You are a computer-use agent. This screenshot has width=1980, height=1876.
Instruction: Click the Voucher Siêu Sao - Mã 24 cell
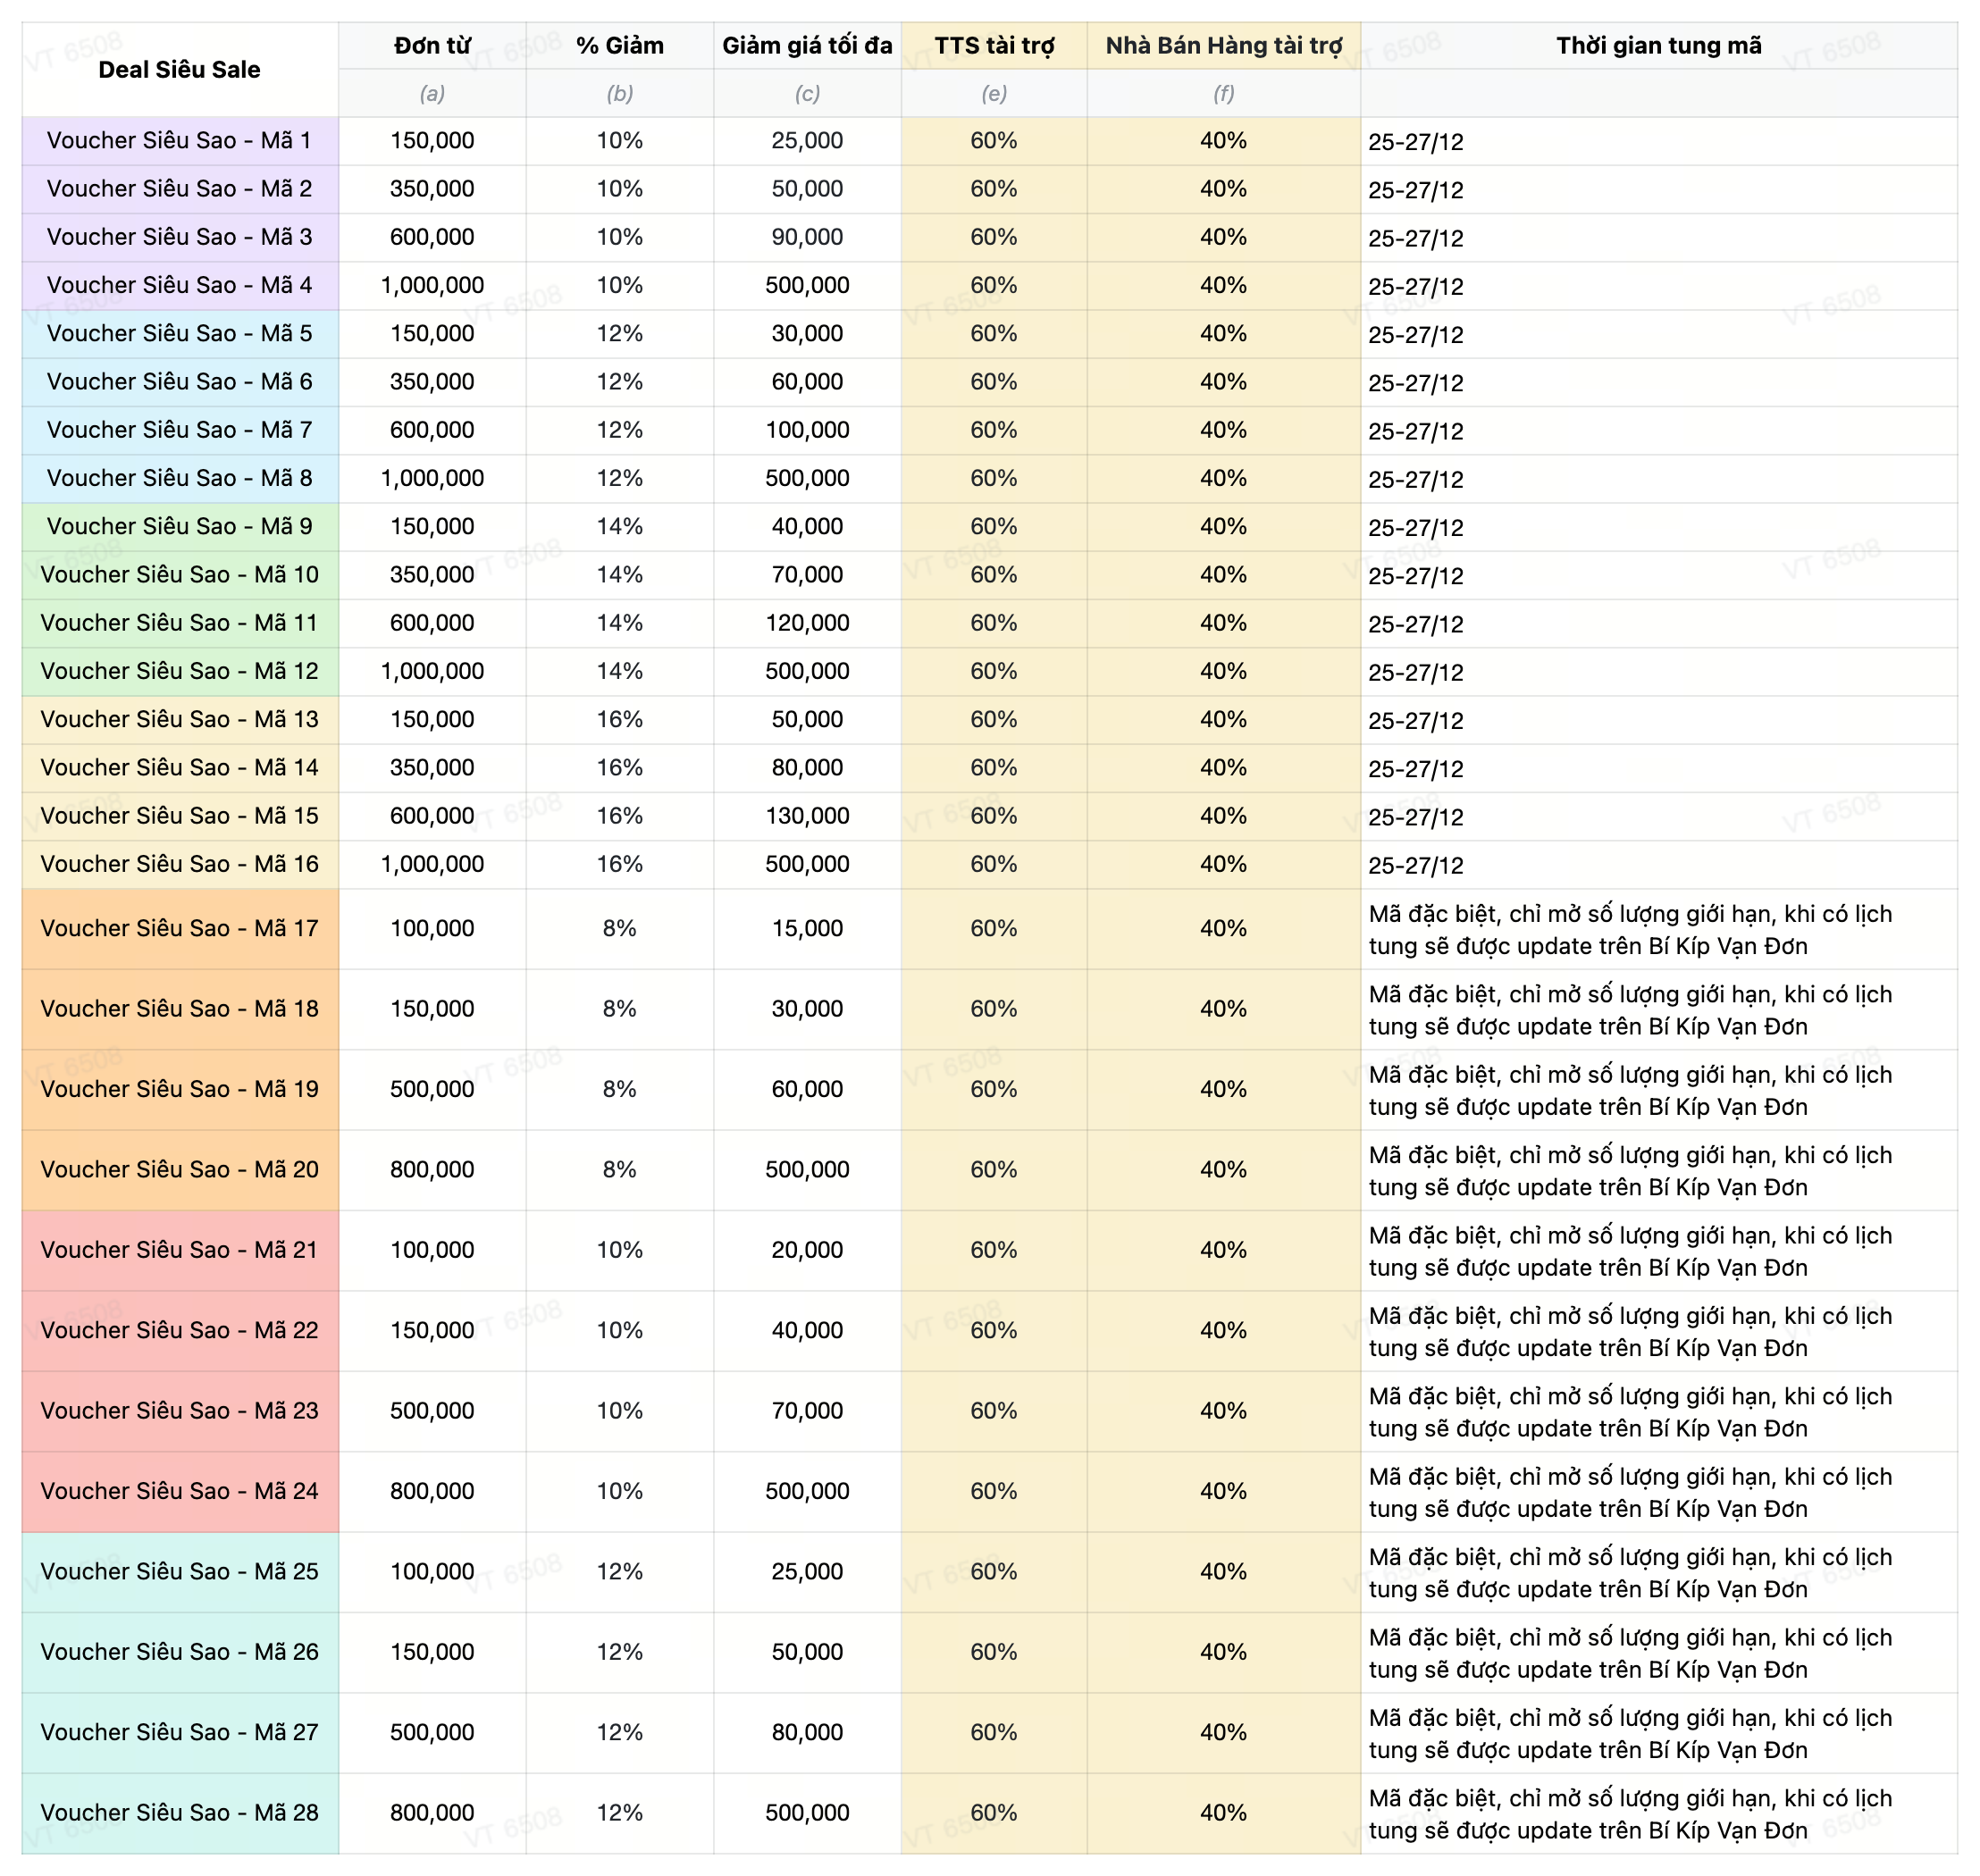coord(179,1491)
